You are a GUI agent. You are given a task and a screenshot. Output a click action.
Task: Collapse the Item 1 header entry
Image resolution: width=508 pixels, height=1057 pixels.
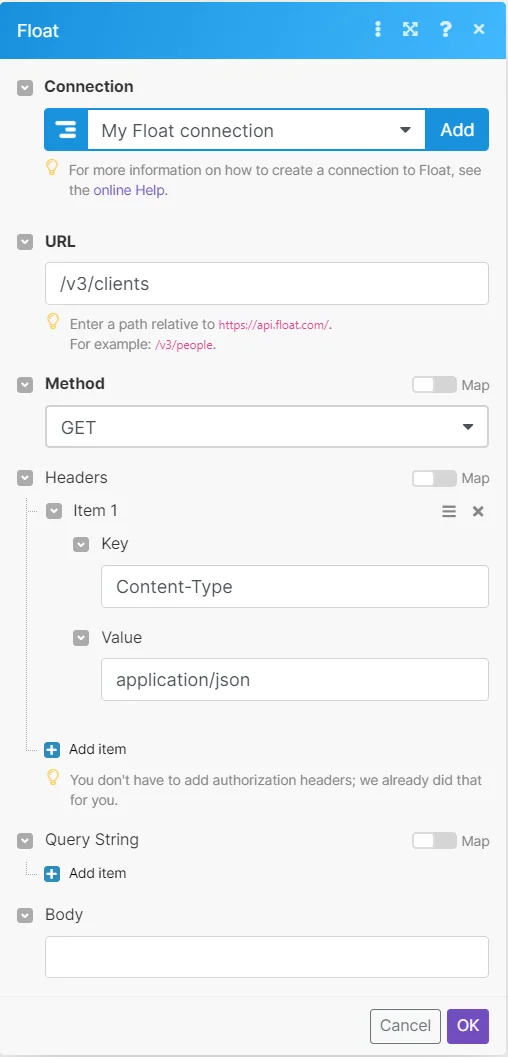54,512
